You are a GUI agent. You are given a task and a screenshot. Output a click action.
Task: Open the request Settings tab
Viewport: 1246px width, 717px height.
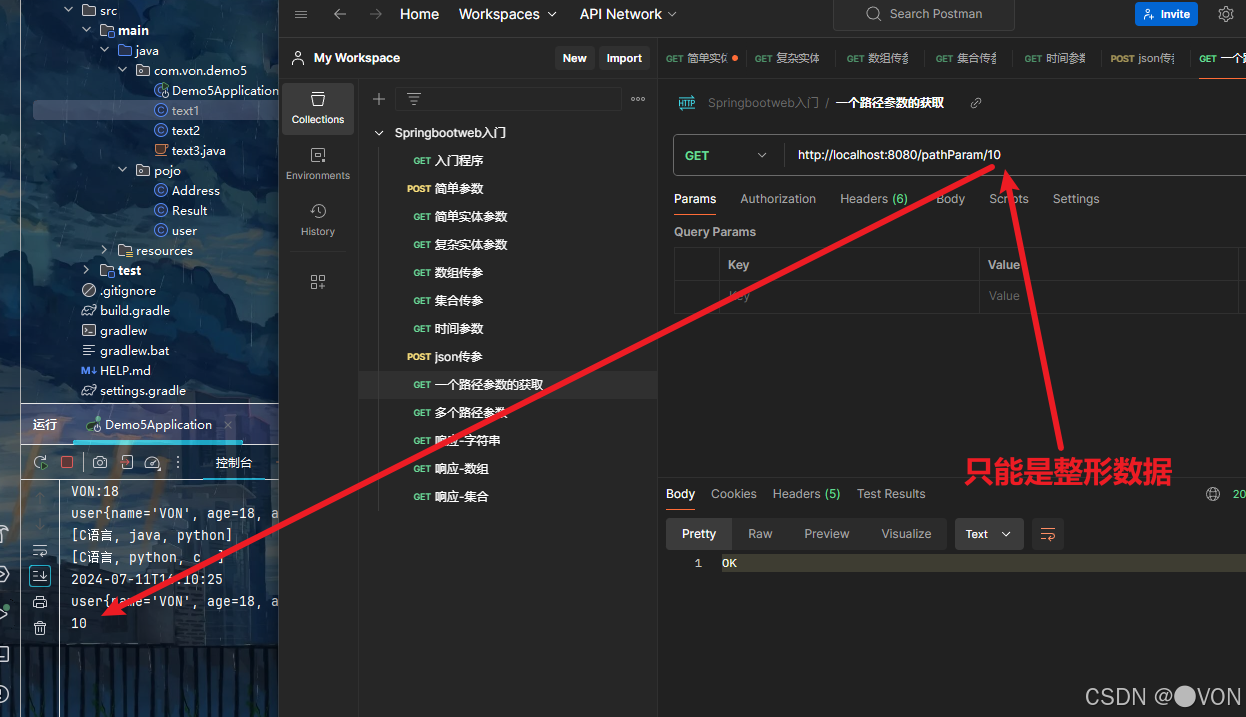tap(1076, 199)
